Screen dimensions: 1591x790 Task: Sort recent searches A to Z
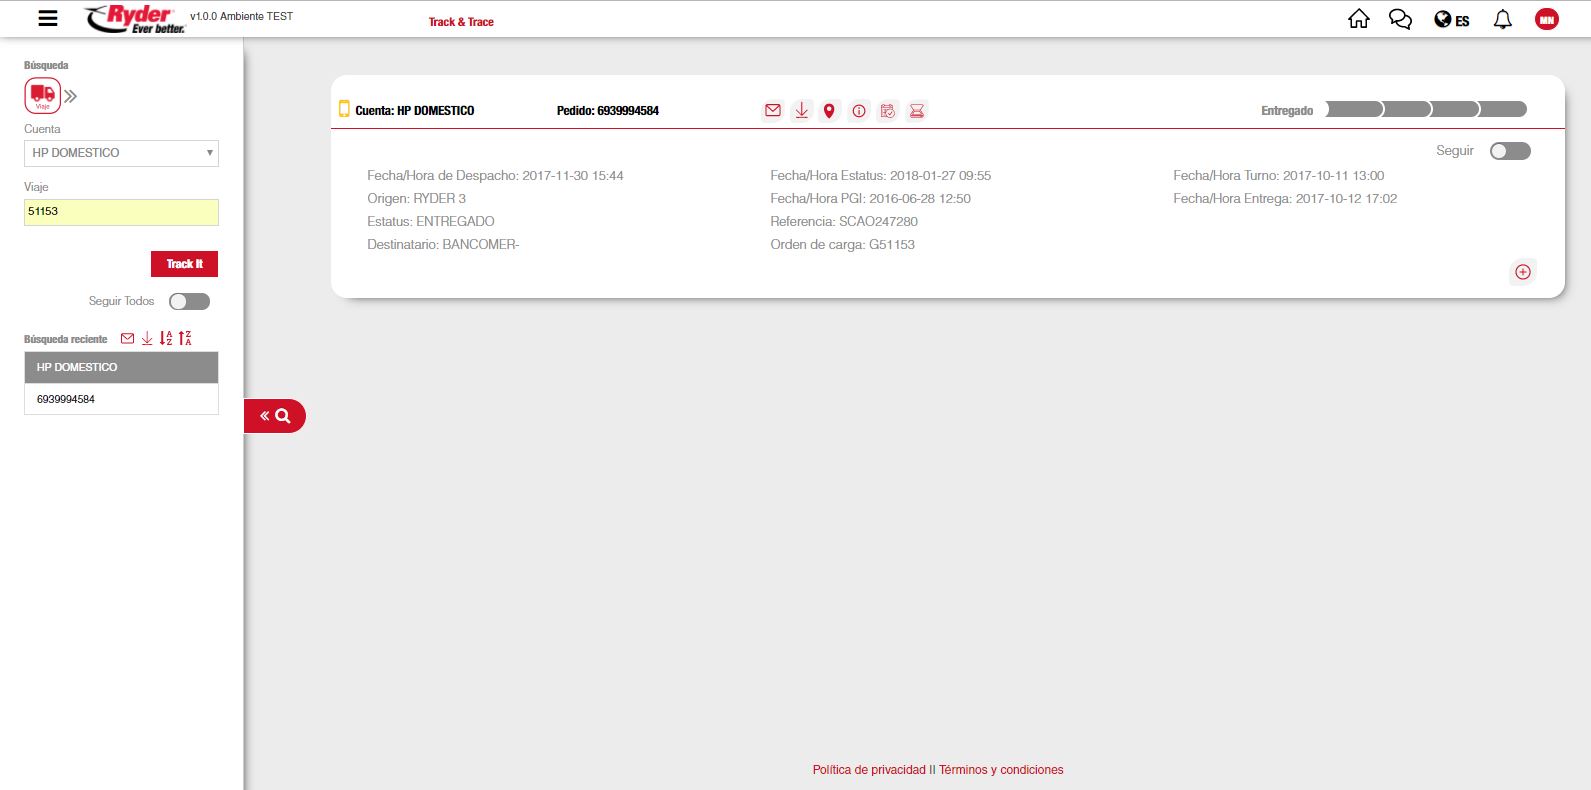(x=166, y=339)
